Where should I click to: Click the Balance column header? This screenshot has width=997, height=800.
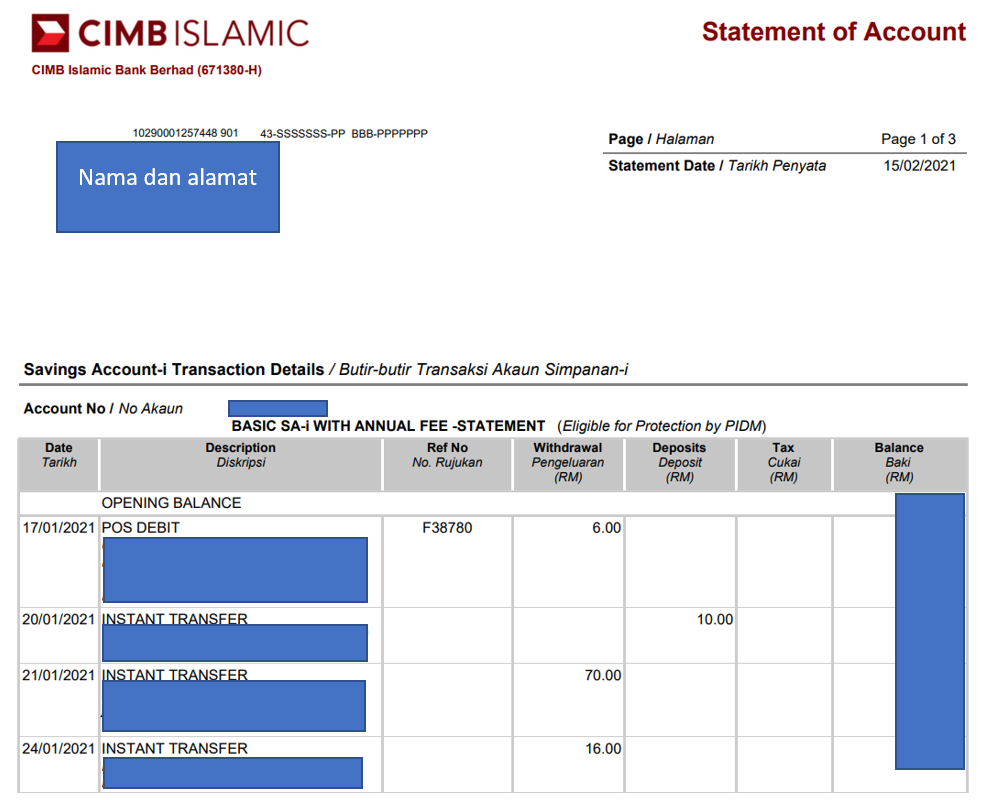pyautogui.click(x=898, y=462)
